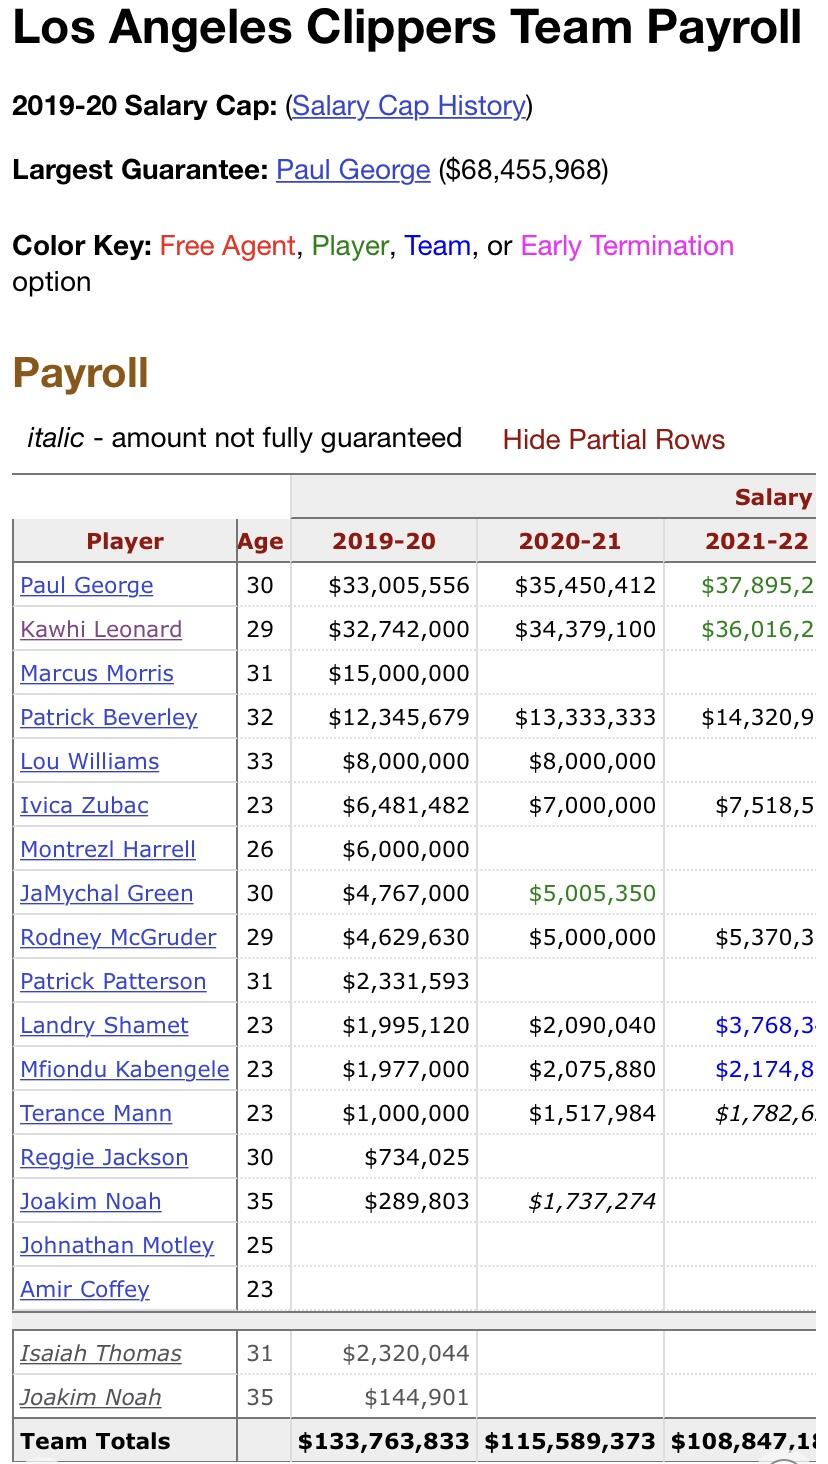The image size is (828, 1464).
Task: Open Kawhi Leonard player page
Action: coord(101,629)
